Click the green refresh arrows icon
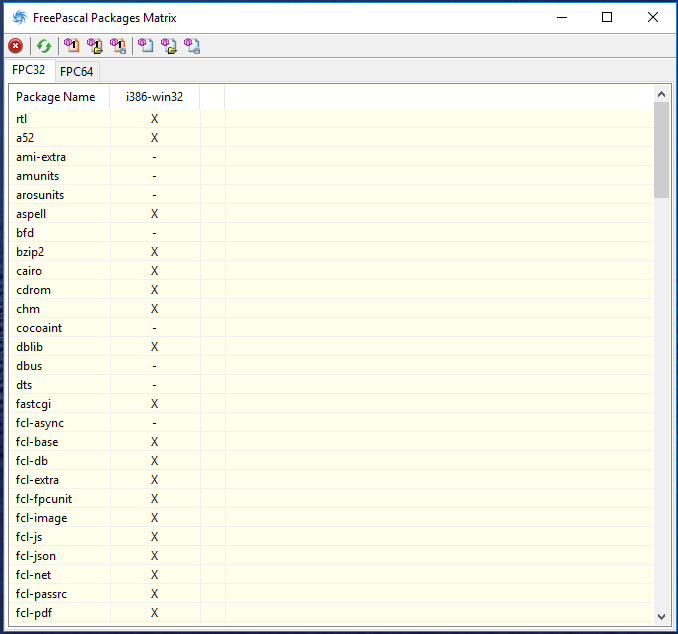Viewport: 678px width, 634px height. [44, 45]
